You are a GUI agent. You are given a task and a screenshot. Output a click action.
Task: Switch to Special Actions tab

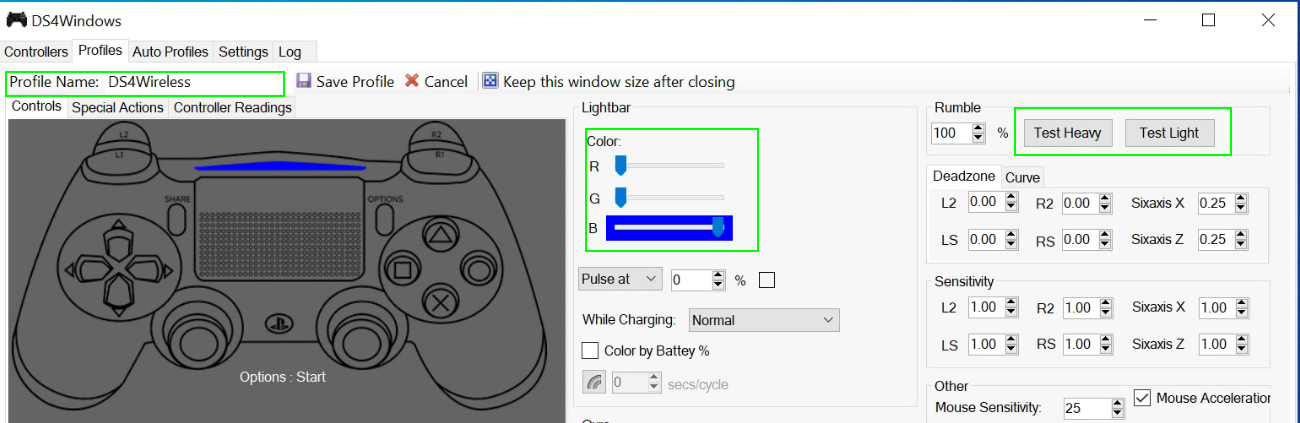118,107
